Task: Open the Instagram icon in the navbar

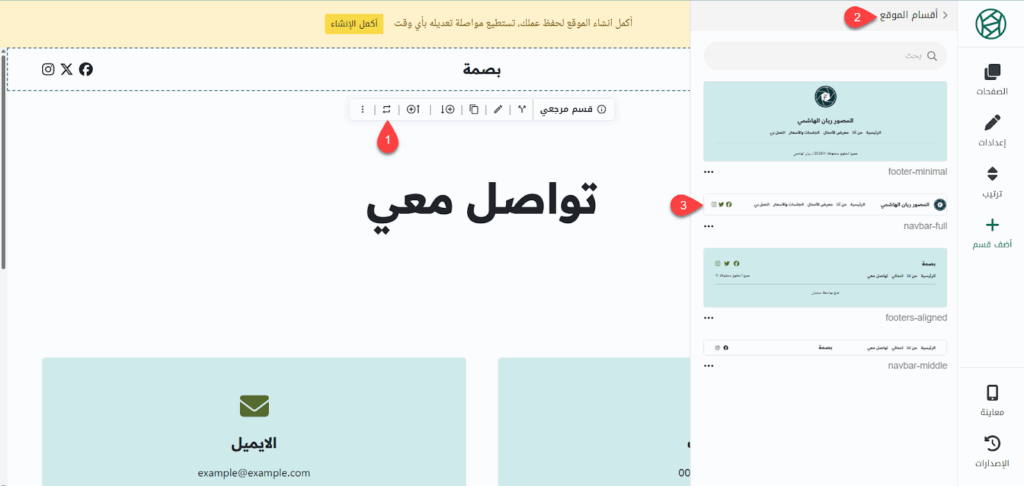Action: coord(48,69)
